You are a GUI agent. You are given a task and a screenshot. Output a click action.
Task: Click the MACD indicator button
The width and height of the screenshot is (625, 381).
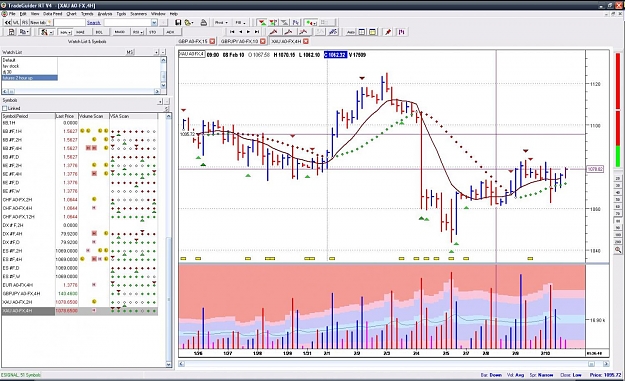120,32
